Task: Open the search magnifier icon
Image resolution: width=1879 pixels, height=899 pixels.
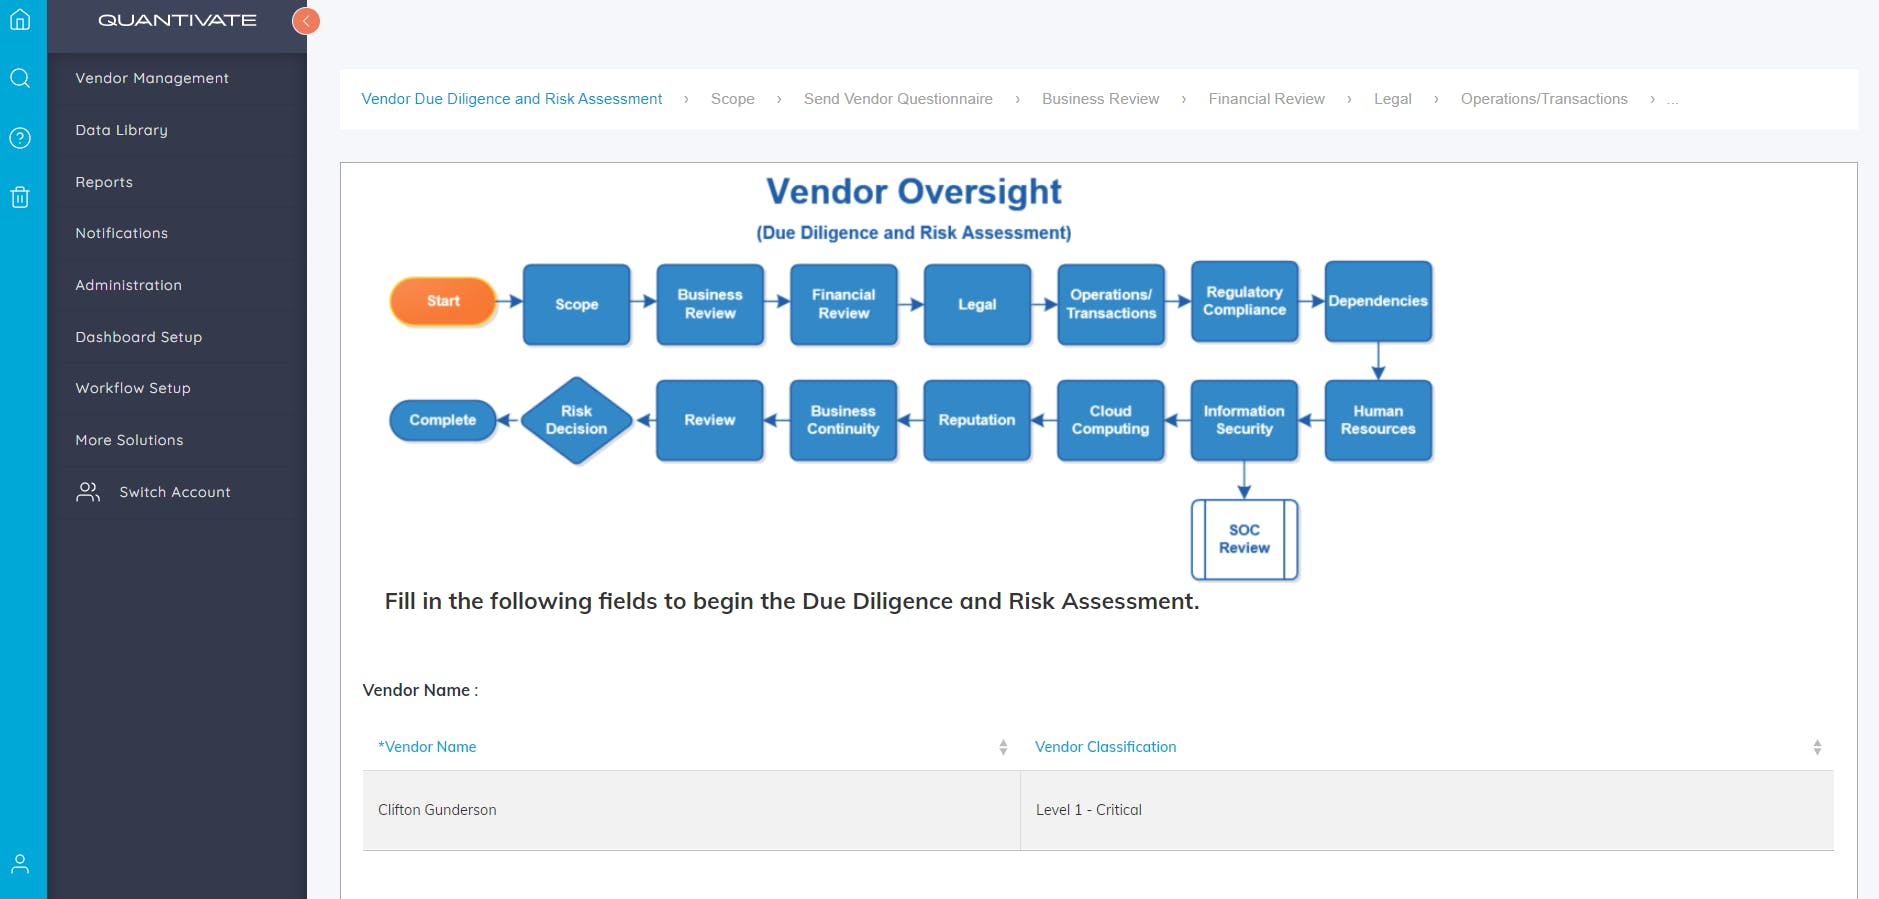Action: point(20,78)
